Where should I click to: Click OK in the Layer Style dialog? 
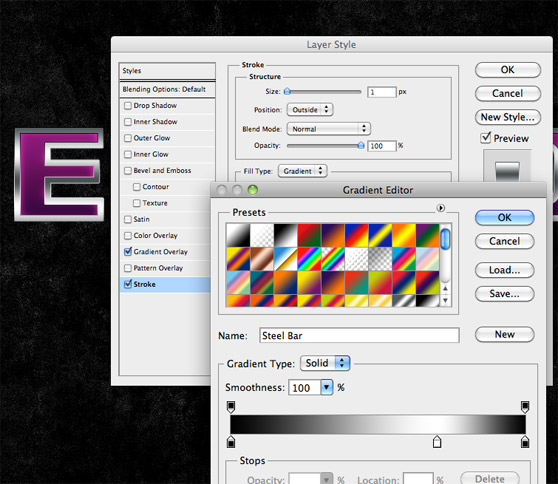tap(508, 70)
